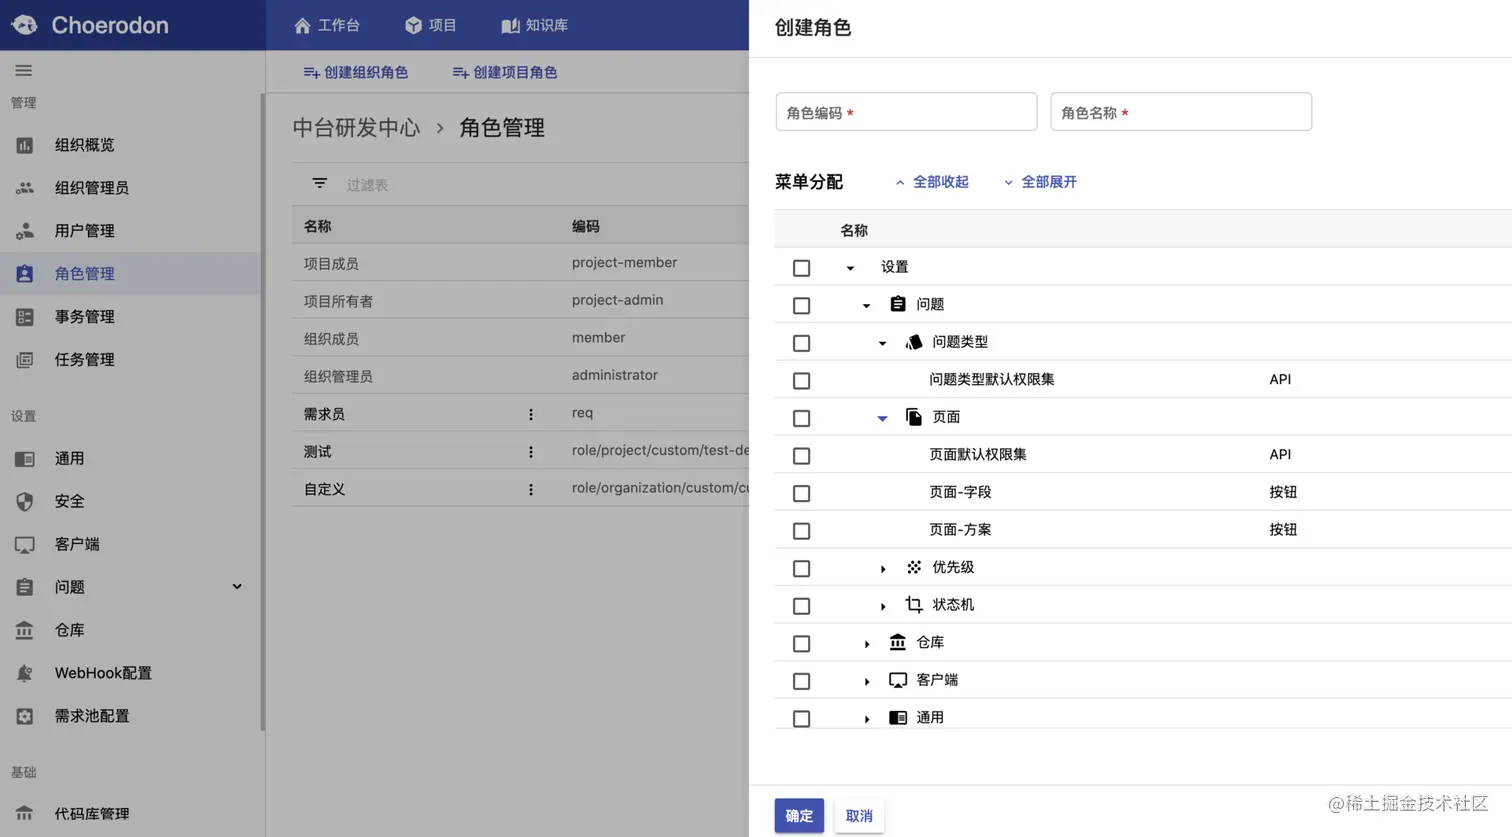Viewport: 1512px width, 837px height.
Task: Click the 通用 settings icon in sidebar
Action: (x=24, y=459)
